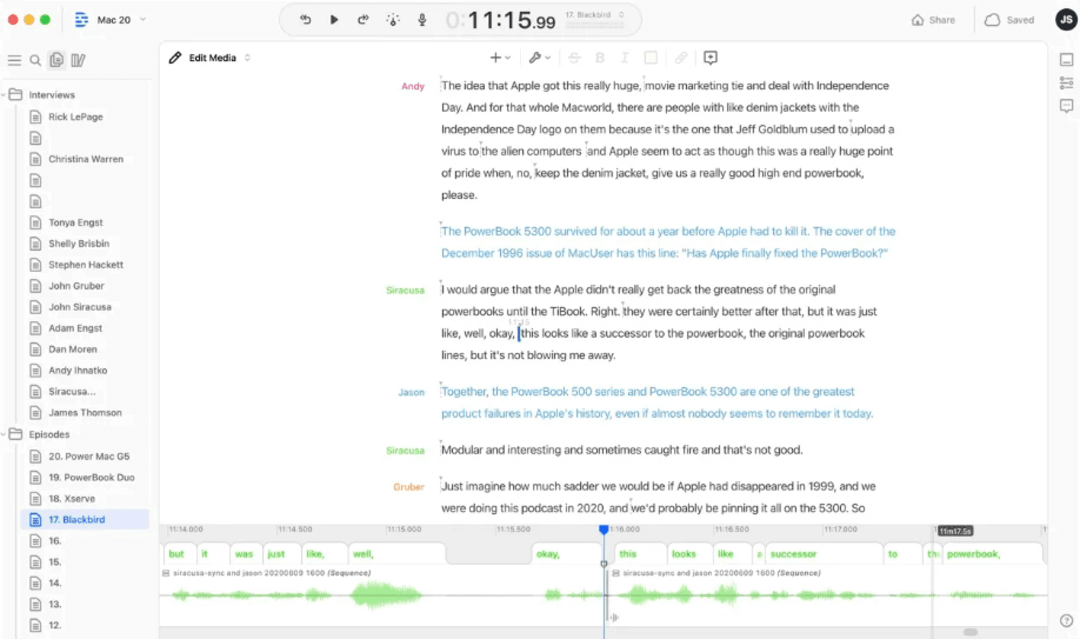1080x639 pixels.
Task: Open the panel layout icon at right
Action: click(1066, 60)
